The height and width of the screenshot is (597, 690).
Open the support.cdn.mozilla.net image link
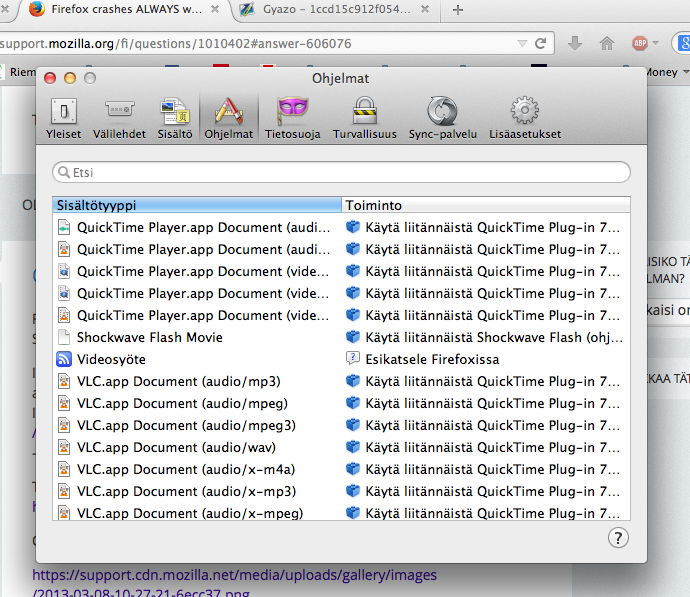[x=235, y=583]
